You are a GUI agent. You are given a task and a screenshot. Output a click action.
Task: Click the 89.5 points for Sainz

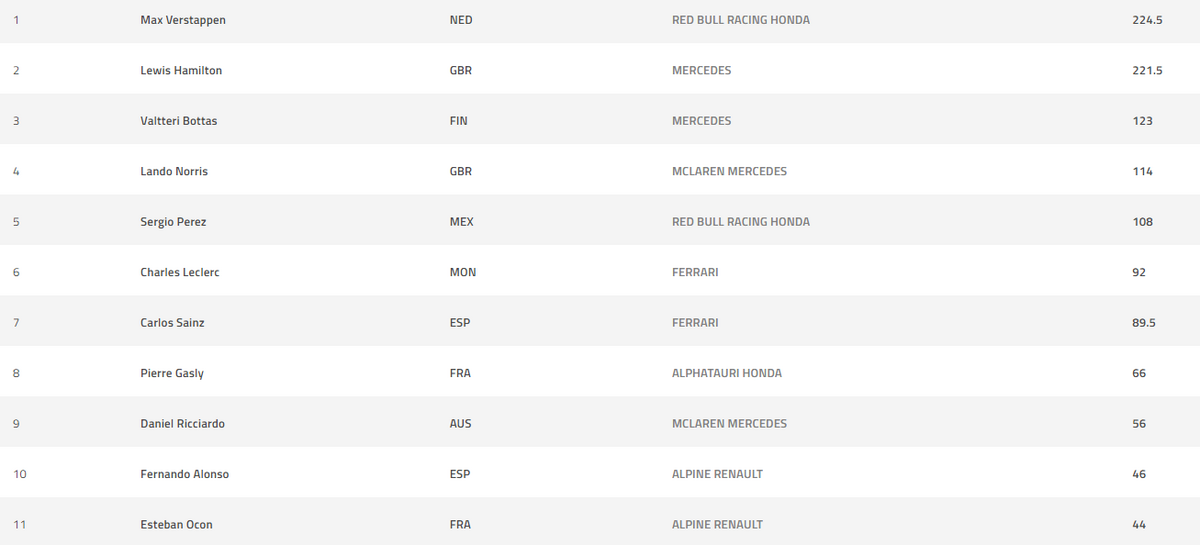pyautogui.click(x=1144, y=323)
